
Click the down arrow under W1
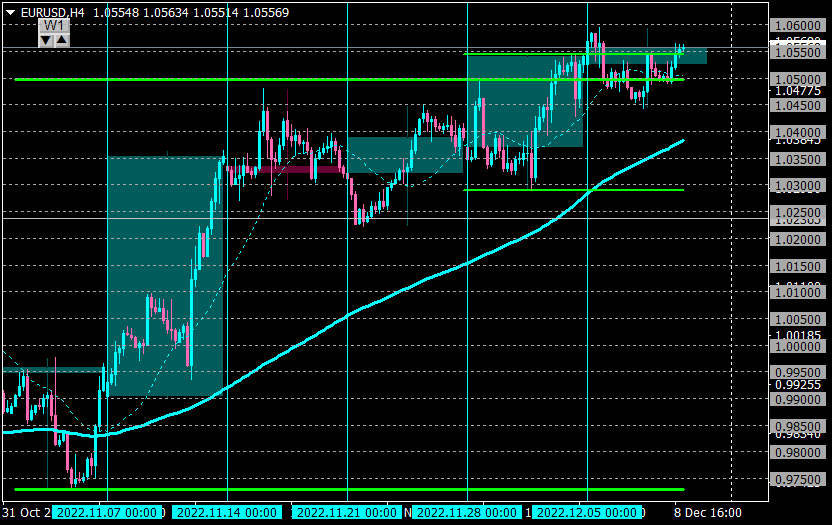pyautogui.click(x=46, y=40)
